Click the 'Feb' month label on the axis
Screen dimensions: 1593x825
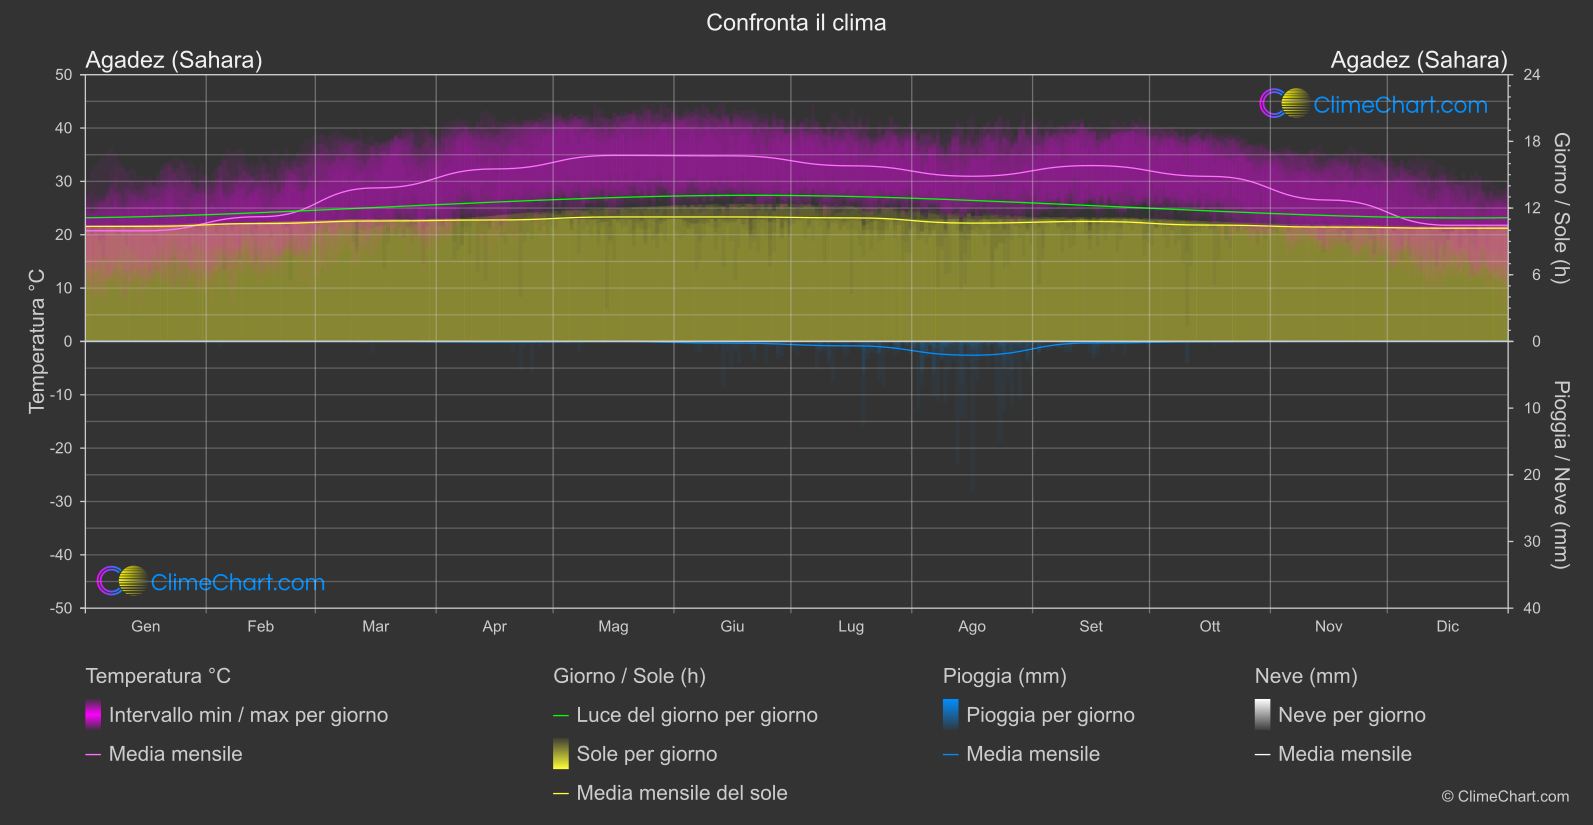pyautogui.click(x=261, y=626)
